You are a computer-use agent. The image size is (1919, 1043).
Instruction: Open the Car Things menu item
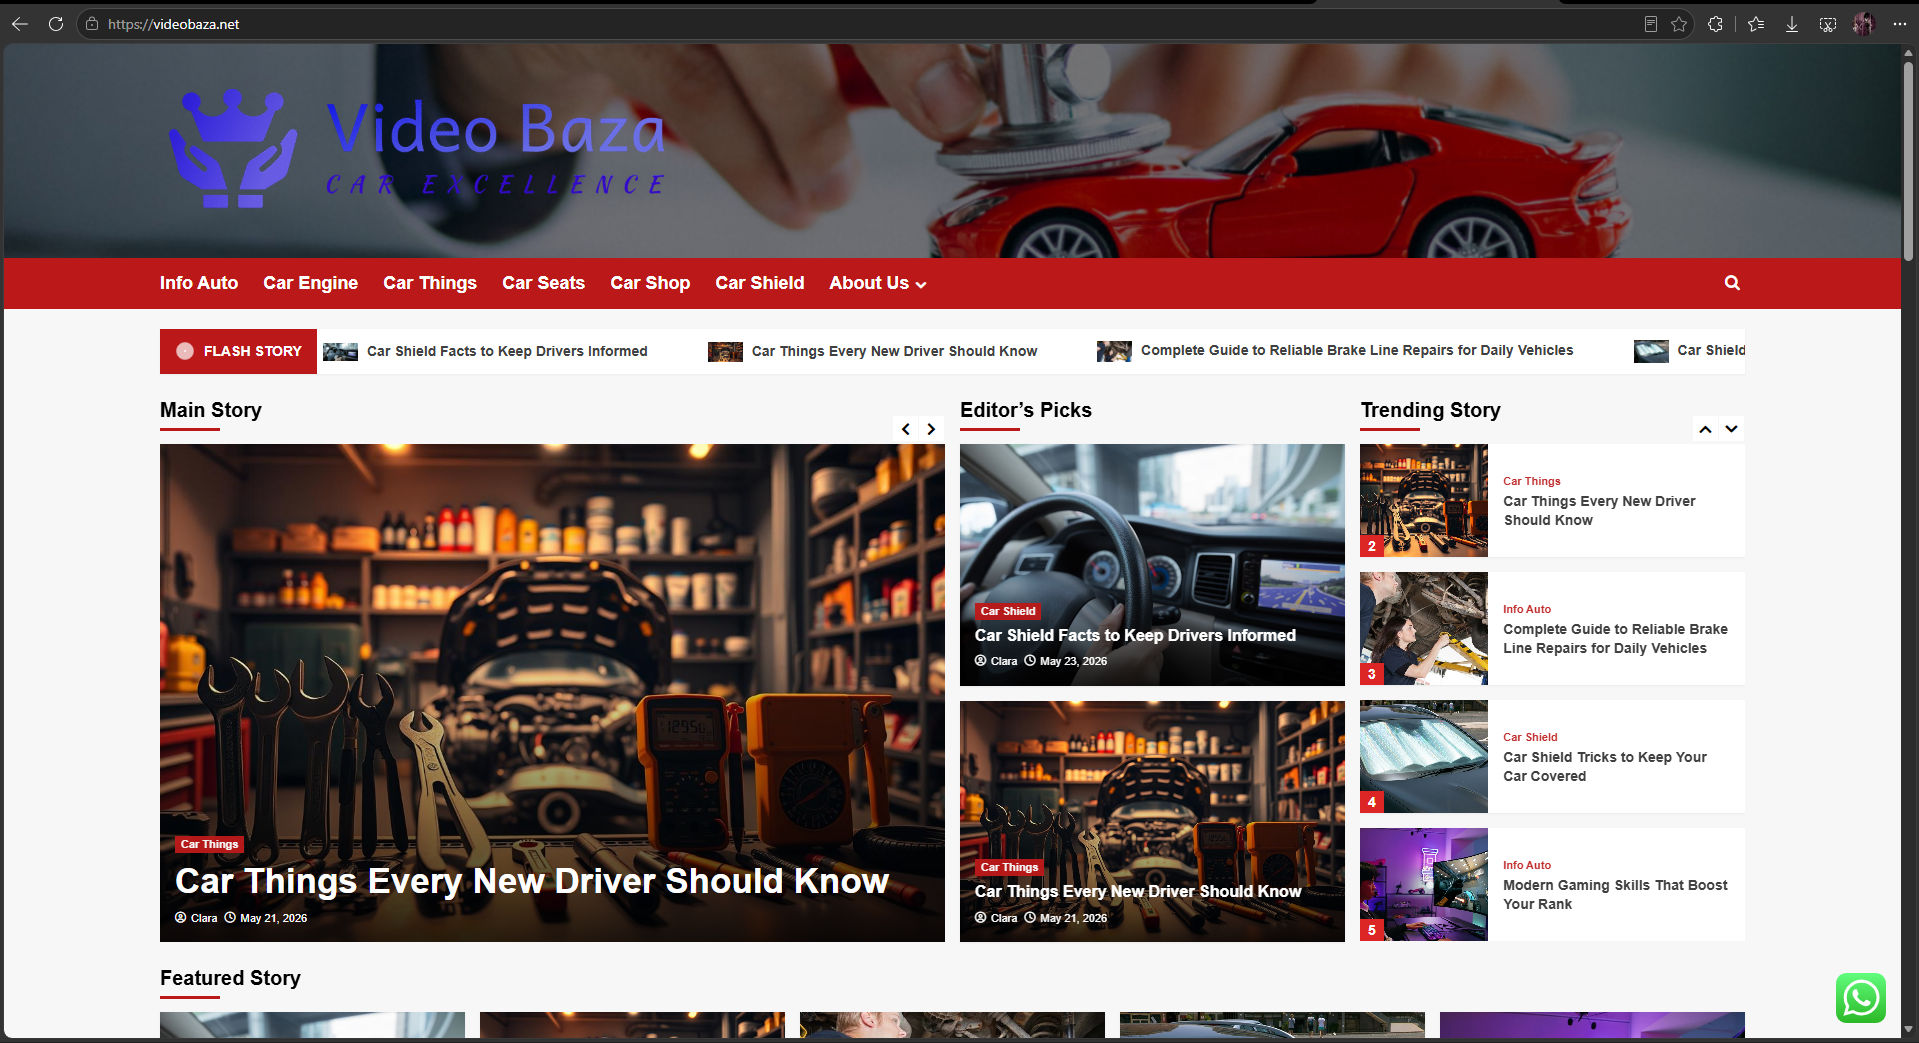pos(430,283)
